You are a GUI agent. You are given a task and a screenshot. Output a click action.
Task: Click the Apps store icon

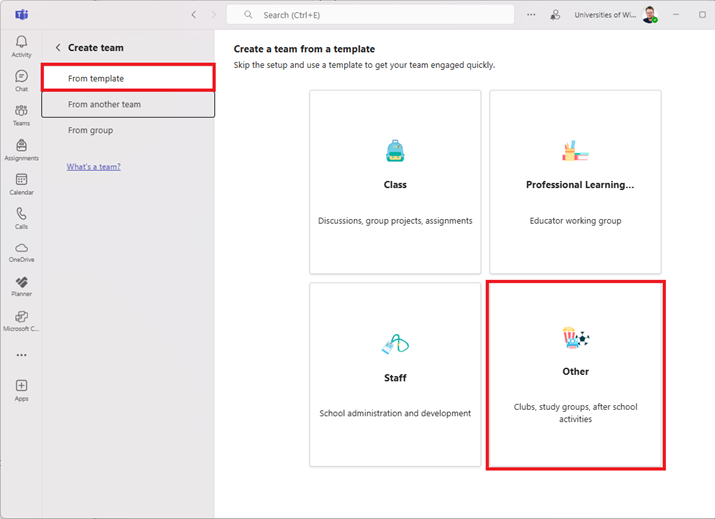point(21,389)
